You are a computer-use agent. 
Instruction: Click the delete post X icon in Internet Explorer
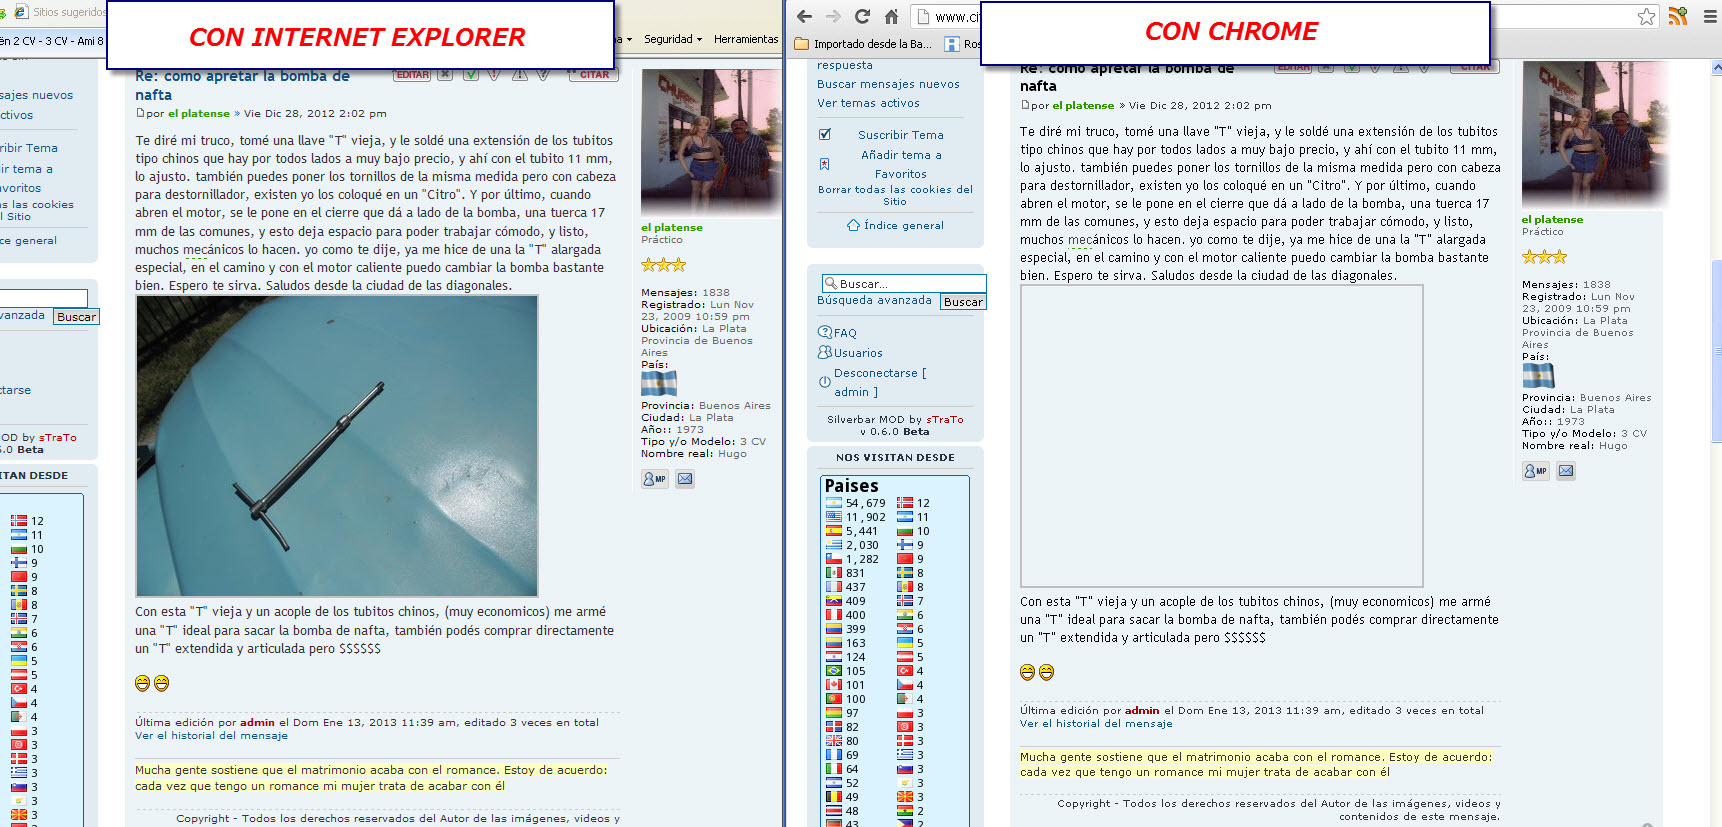pyautogui.click(x=445, y=75)
